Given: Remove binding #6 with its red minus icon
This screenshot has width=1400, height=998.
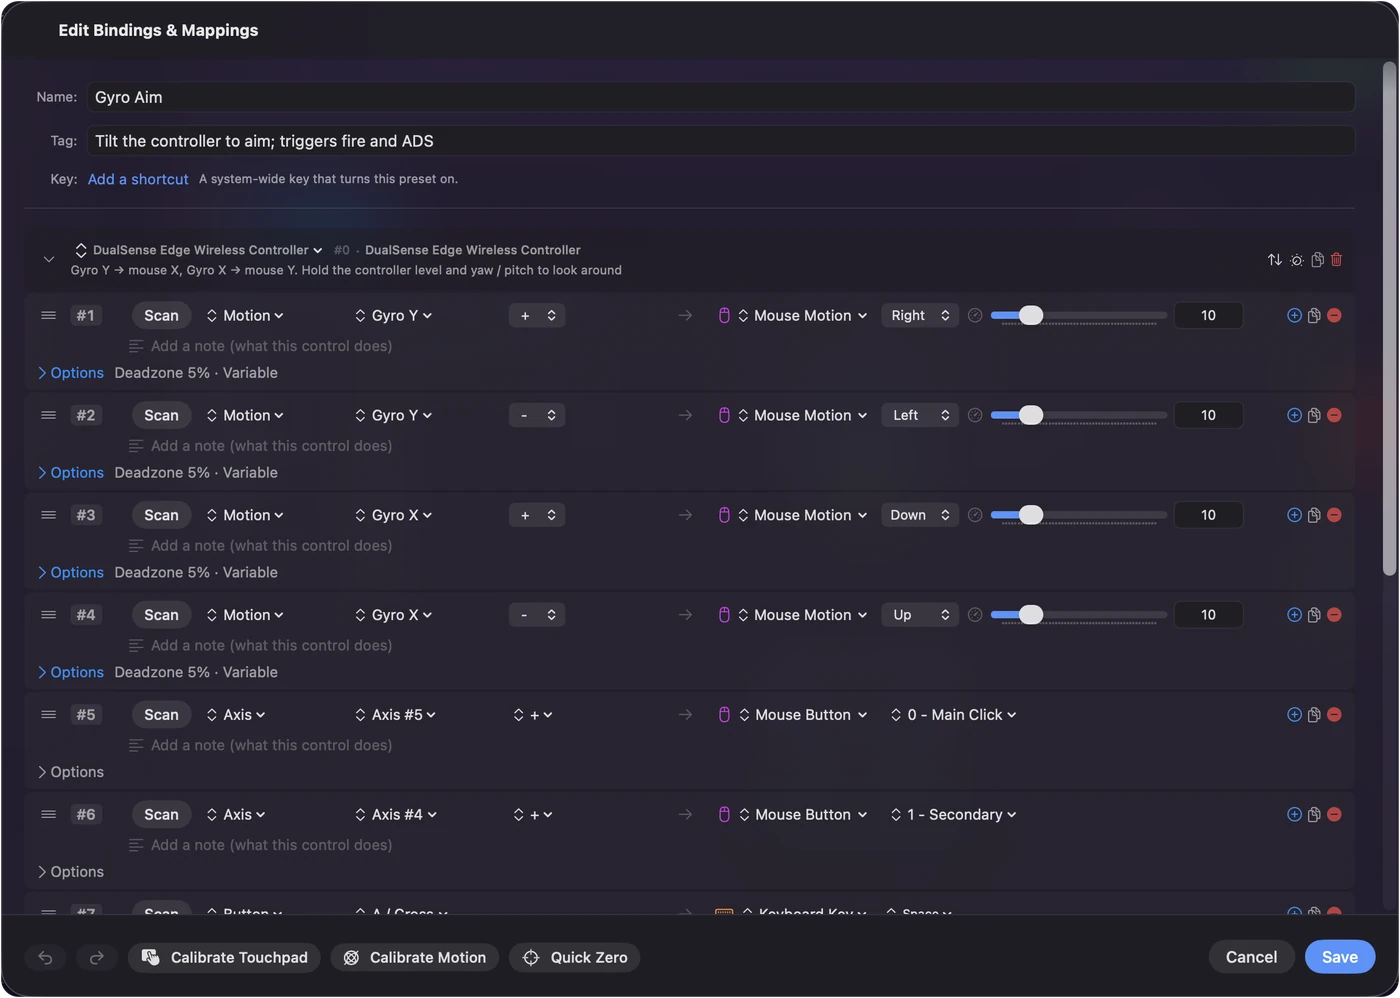Looking at the screenshot, I should [1334, 816].
